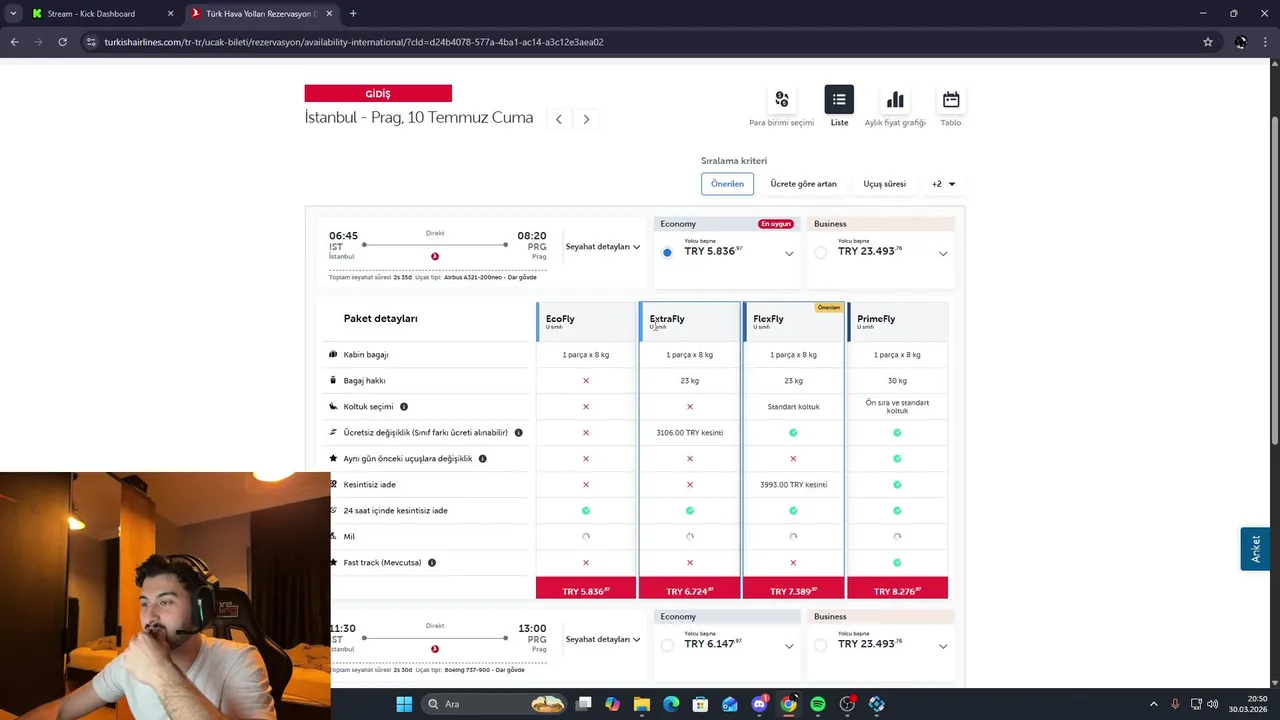Open the site information icon in address bar
Image resolution: width=1280 pixels, height=720 pixels.
(91, 42)
